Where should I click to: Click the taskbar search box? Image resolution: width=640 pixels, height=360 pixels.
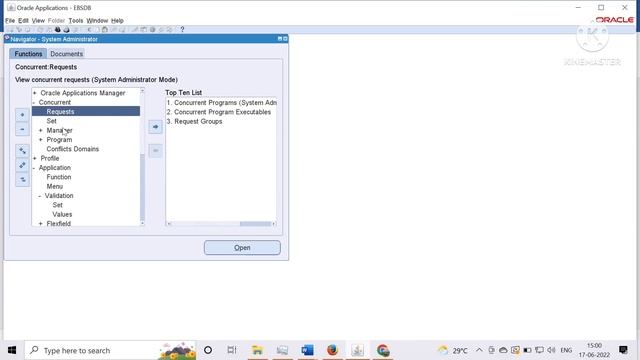[x=110, y=350]
